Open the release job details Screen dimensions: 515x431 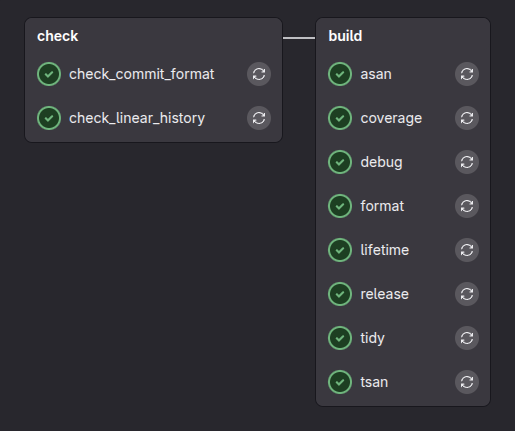pos(384,294)
